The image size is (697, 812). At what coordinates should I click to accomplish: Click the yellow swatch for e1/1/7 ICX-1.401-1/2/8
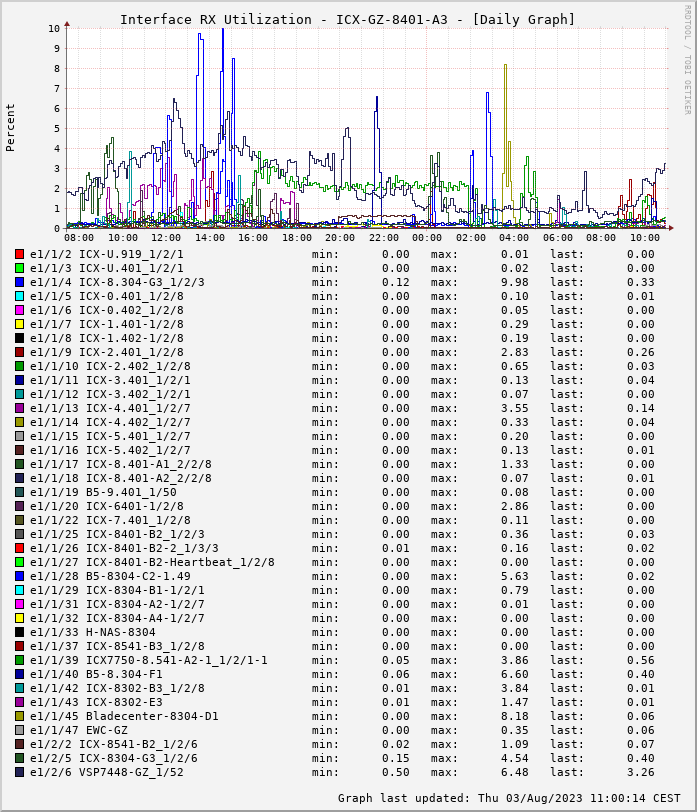(x=20, y=324)
